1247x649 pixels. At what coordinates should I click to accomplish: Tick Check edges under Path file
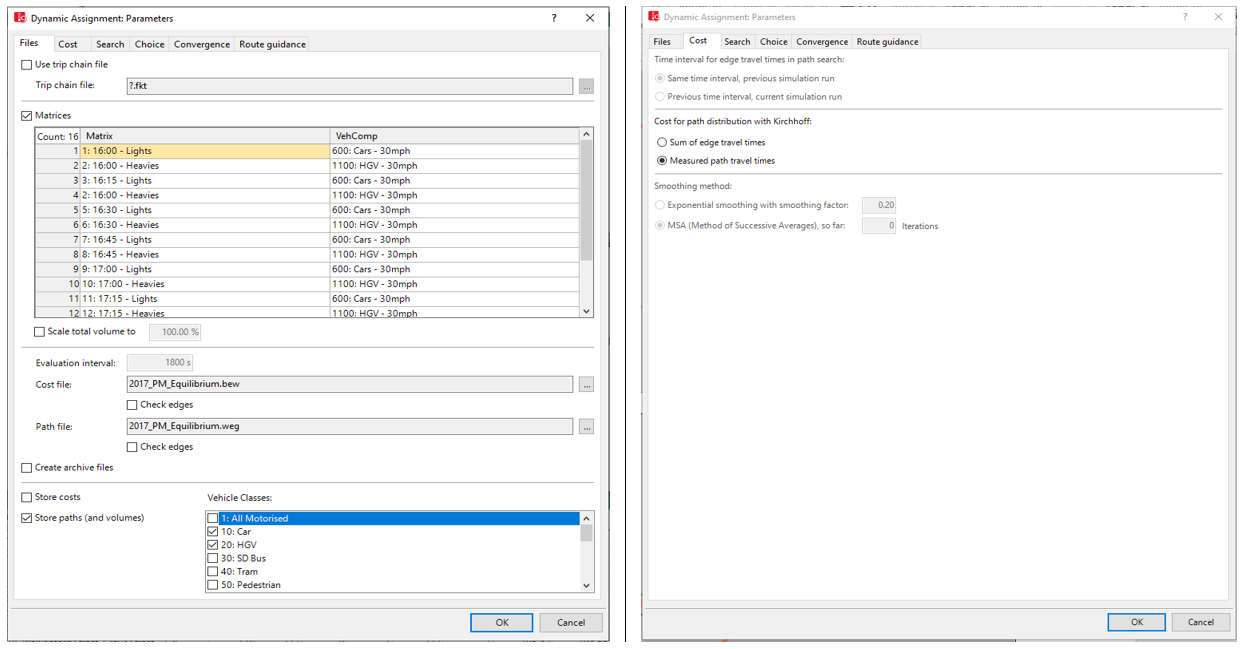pos(132,447)
